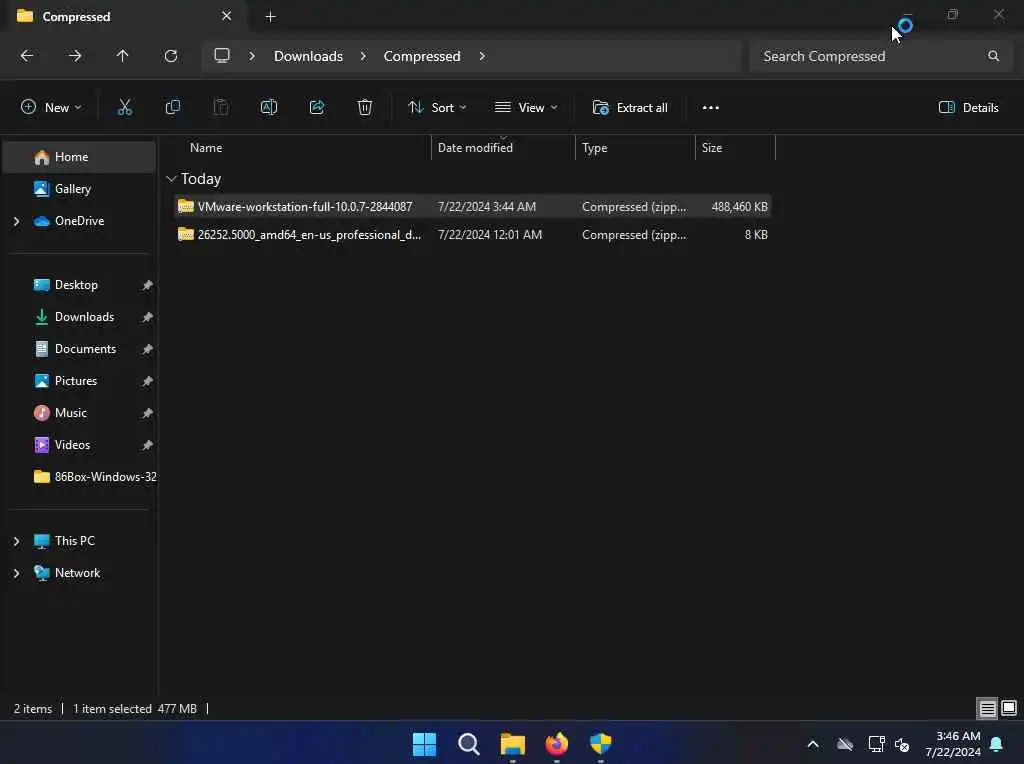Click the muted volume tray icon
This screenshot has height=764, width=1024.
pos(903,744)
